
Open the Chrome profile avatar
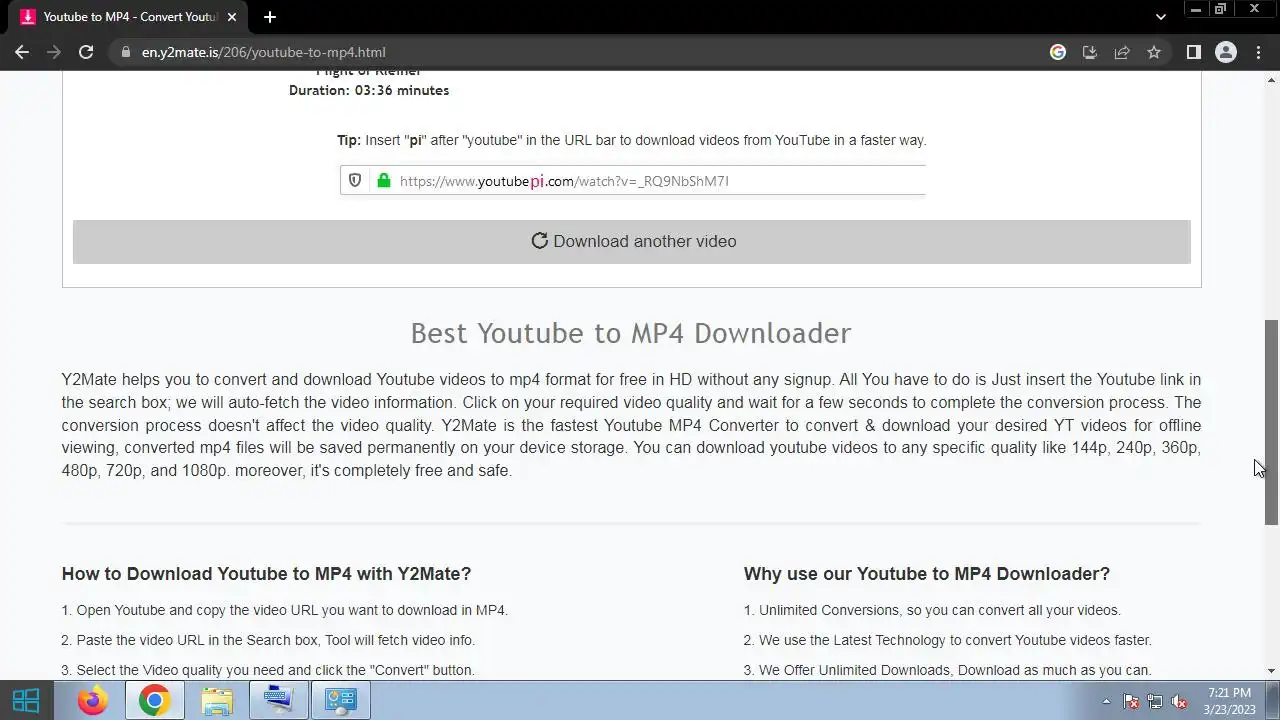pos(1226,52)
